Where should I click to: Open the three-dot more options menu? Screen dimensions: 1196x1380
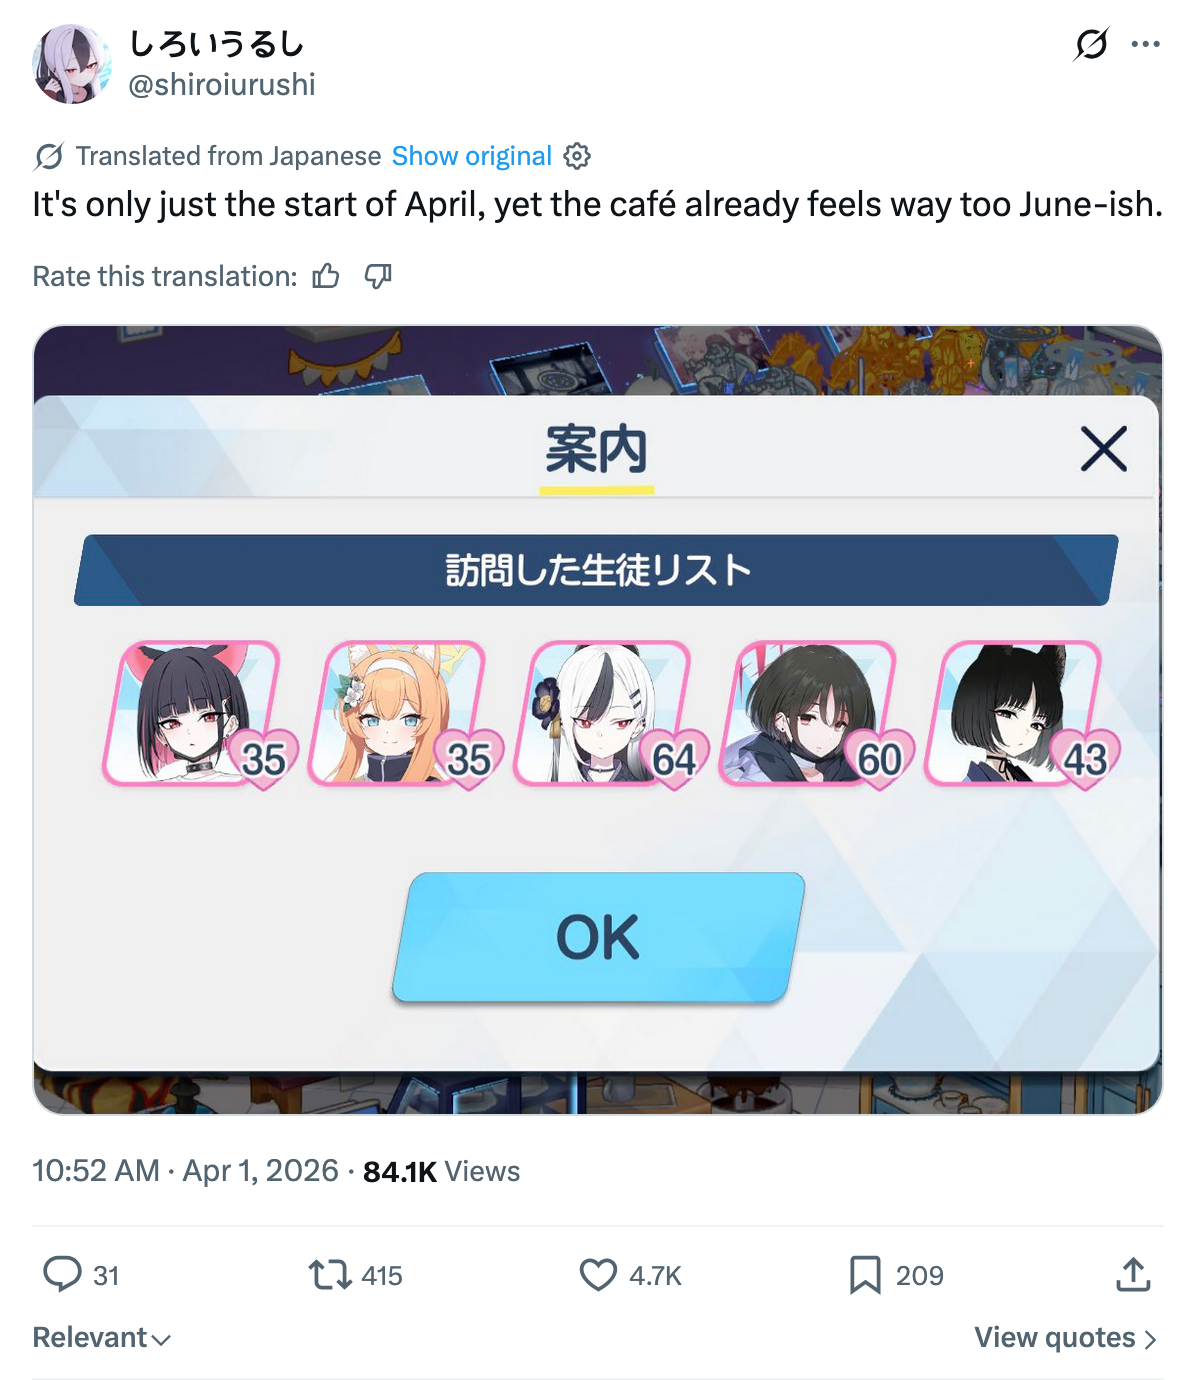tap(1145, 44)
